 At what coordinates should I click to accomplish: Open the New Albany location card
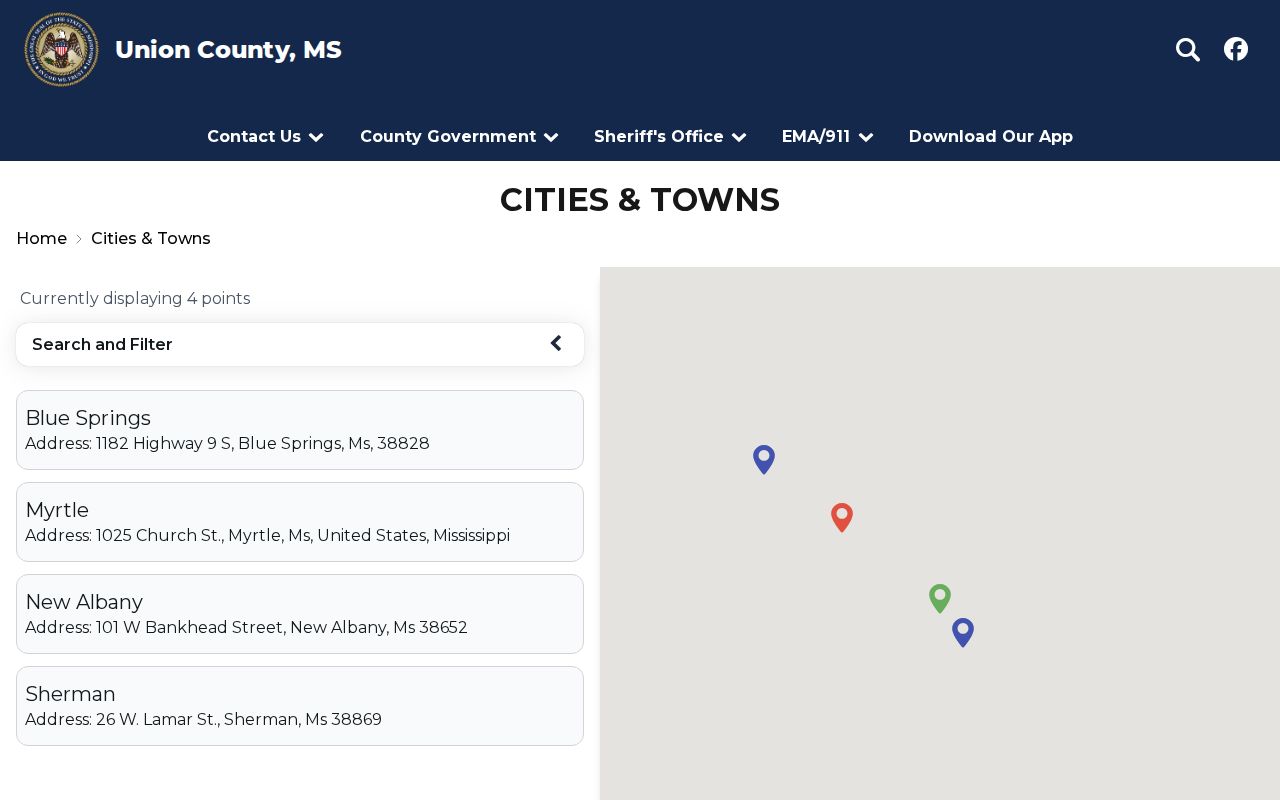pyautogui.click(x=300, y=614)
